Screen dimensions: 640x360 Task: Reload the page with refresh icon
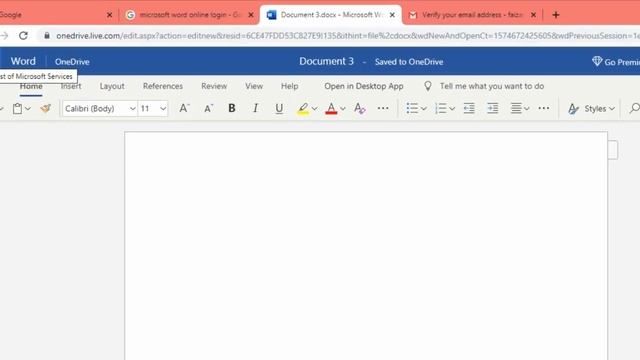tap(23, 36)
